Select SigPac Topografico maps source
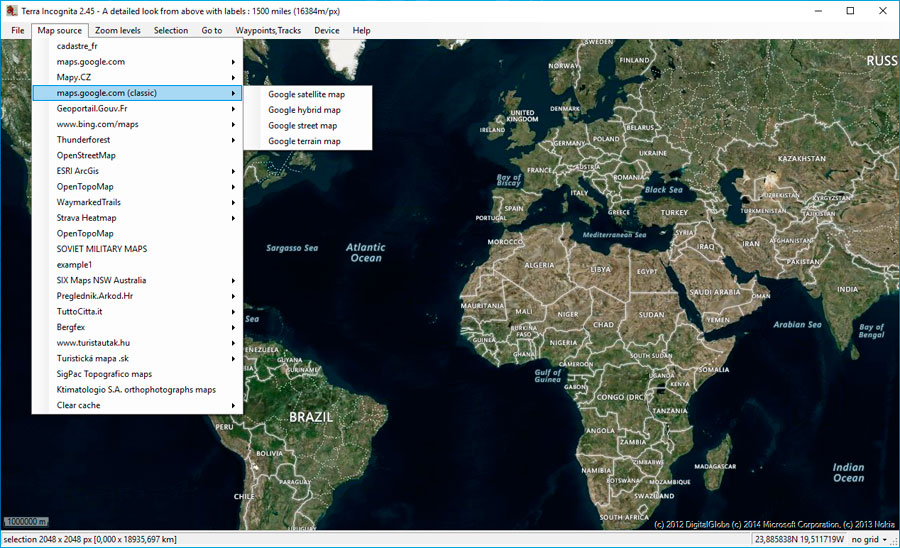 coord(137,374)
